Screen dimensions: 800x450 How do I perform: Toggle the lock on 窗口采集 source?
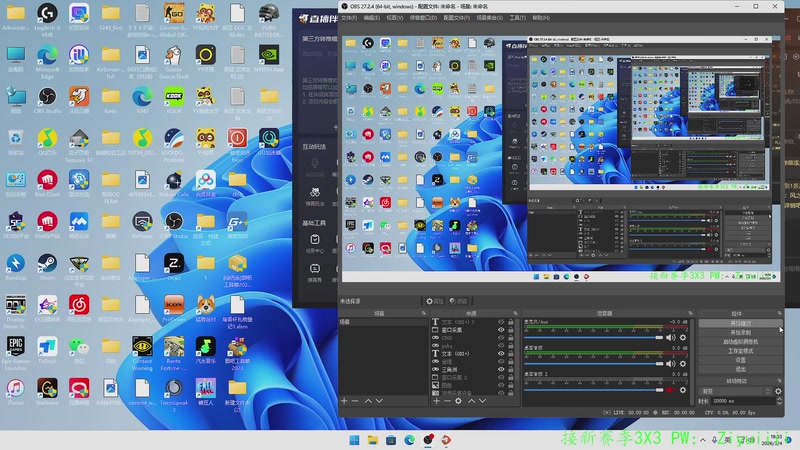(x=511, y=330)
